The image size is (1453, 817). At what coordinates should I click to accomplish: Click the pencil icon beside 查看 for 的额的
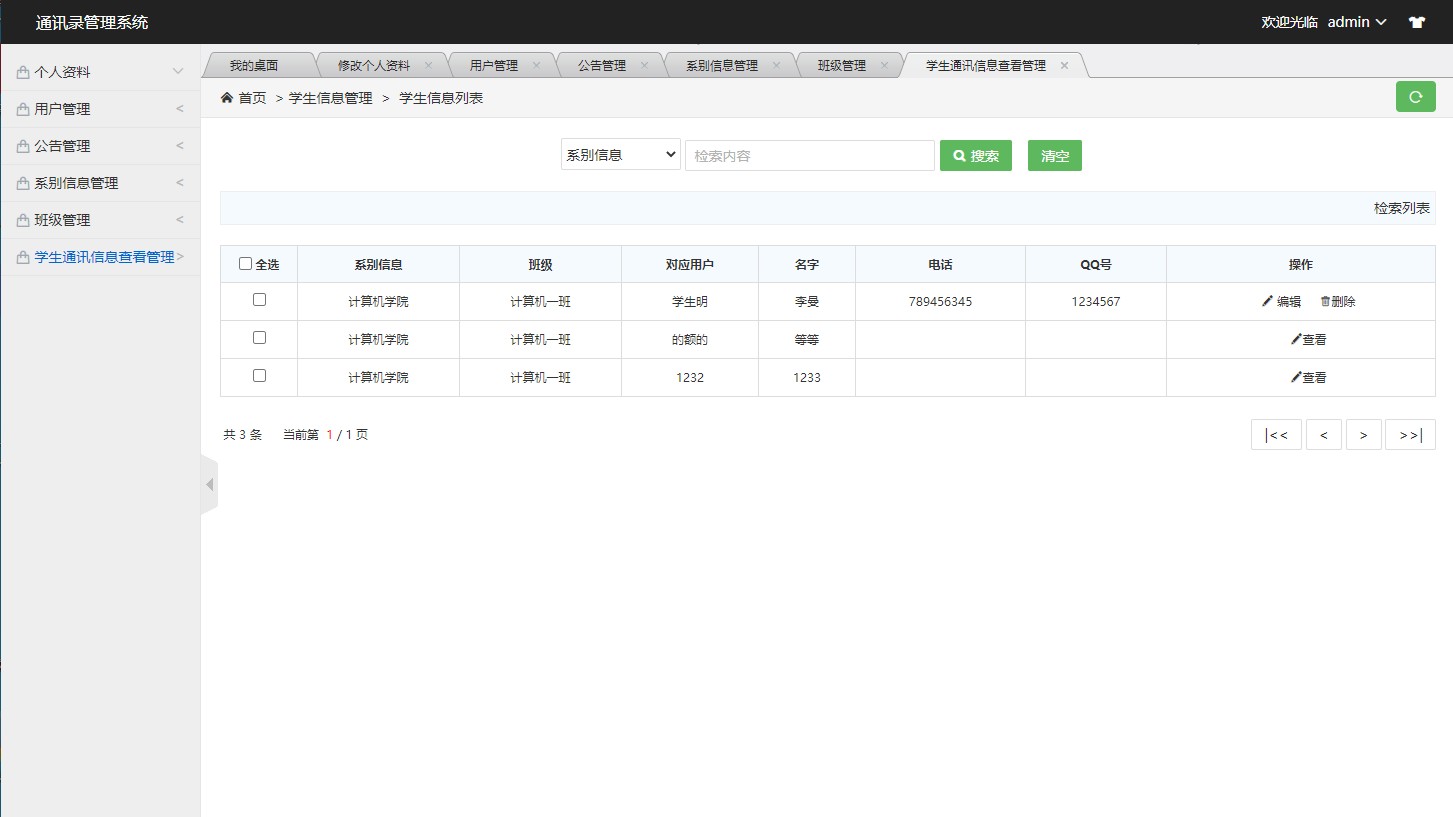tap(1297, 339)
